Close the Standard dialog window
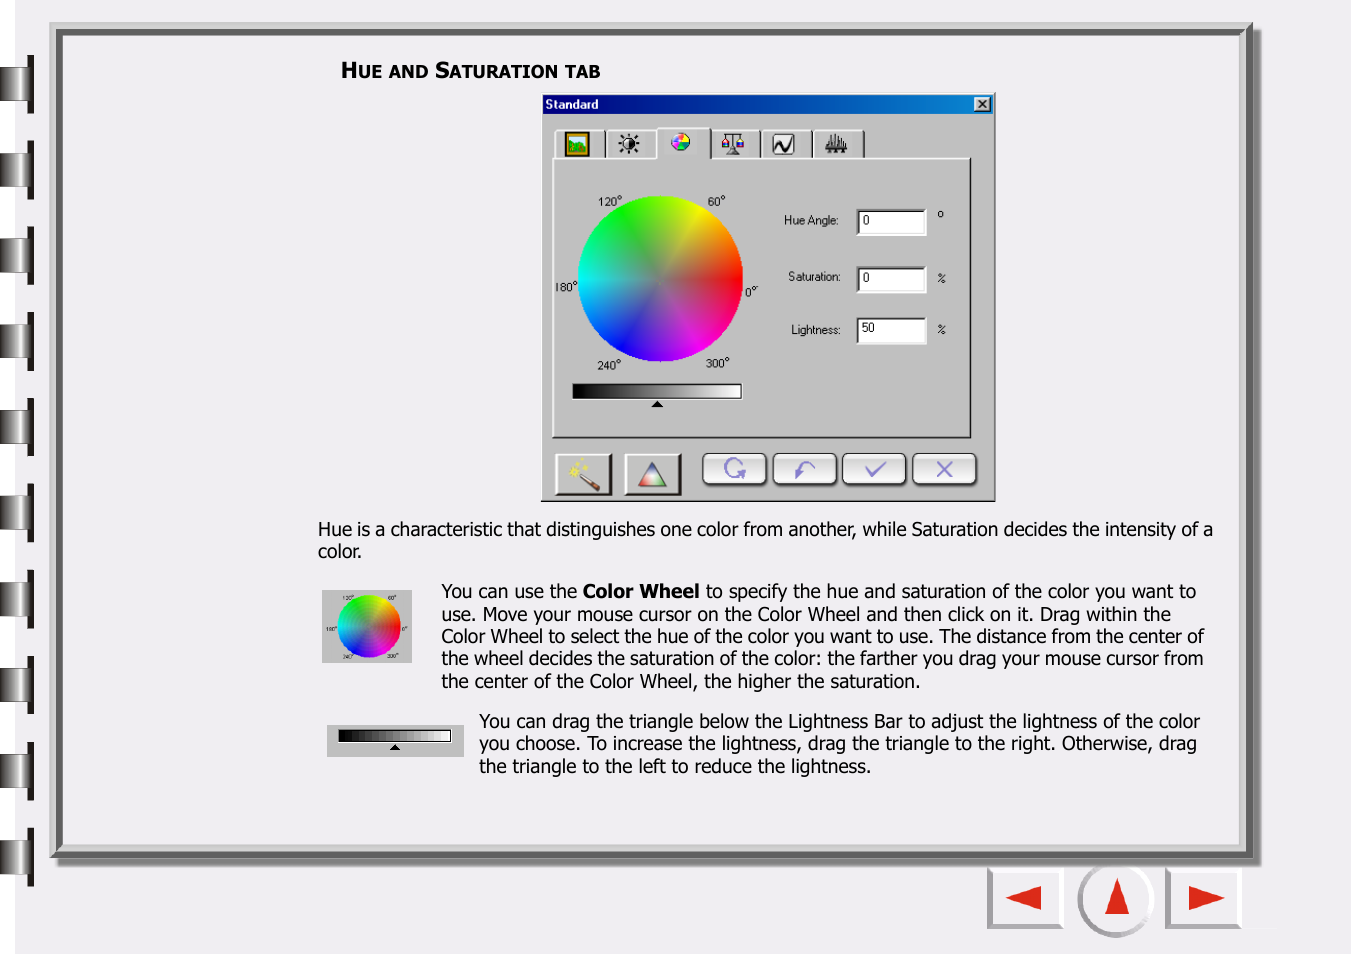 coord(982,104)
